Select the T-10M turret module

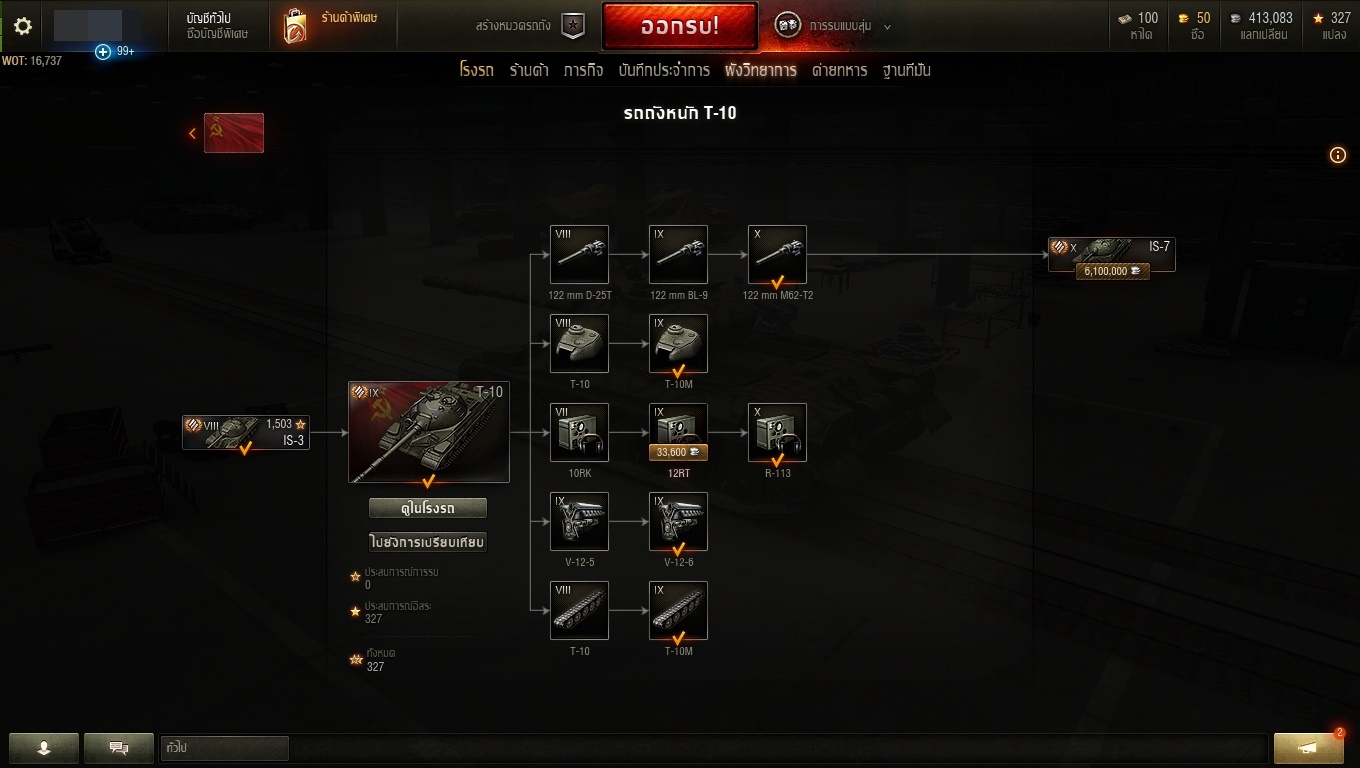679,343
